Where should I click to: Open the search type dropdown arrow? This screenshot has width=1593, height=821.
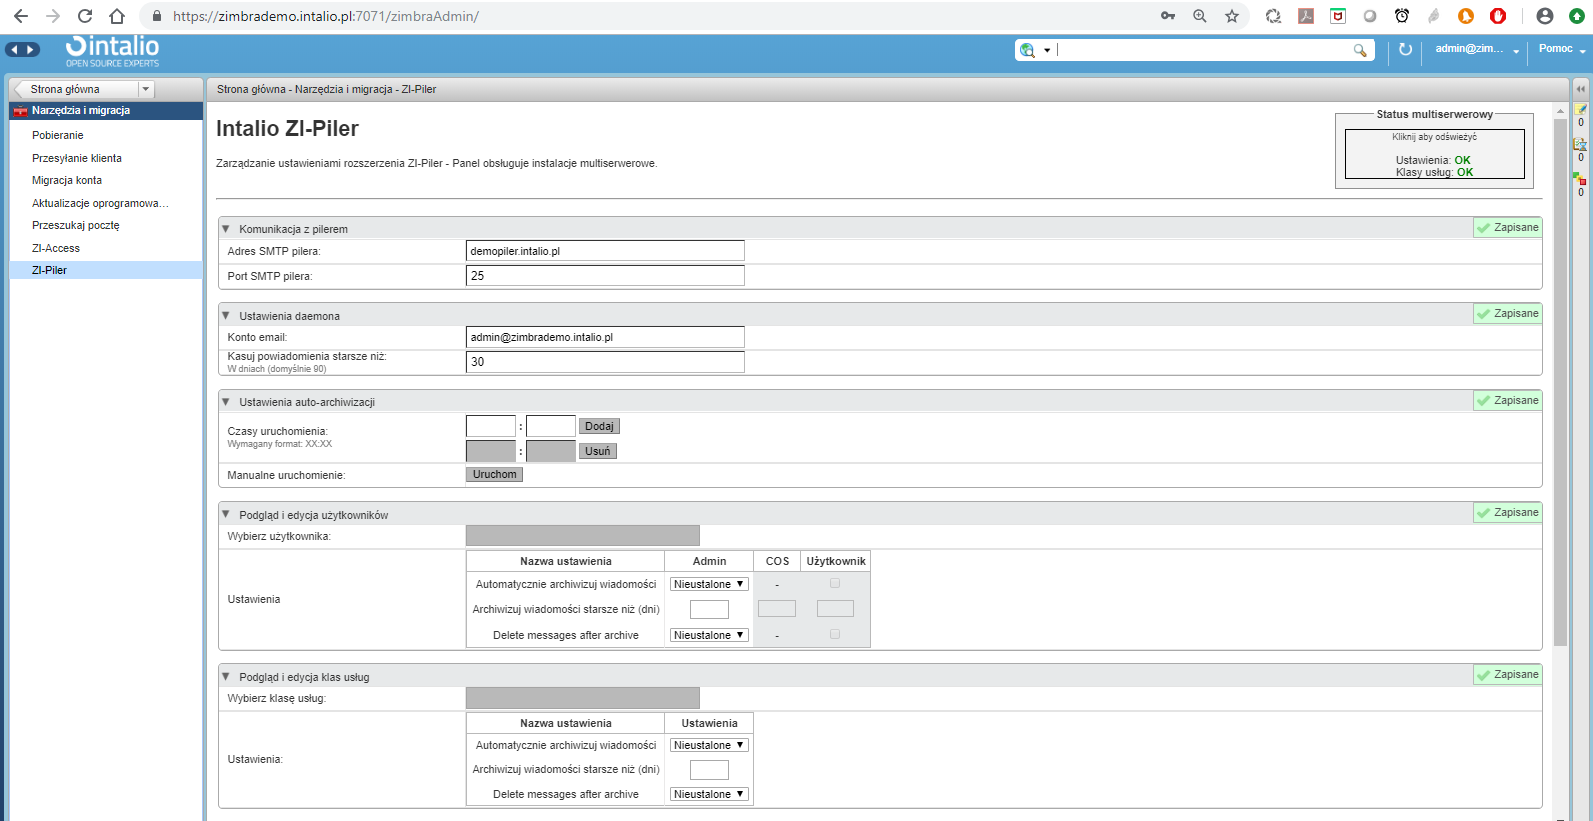tap(1047, 50)
